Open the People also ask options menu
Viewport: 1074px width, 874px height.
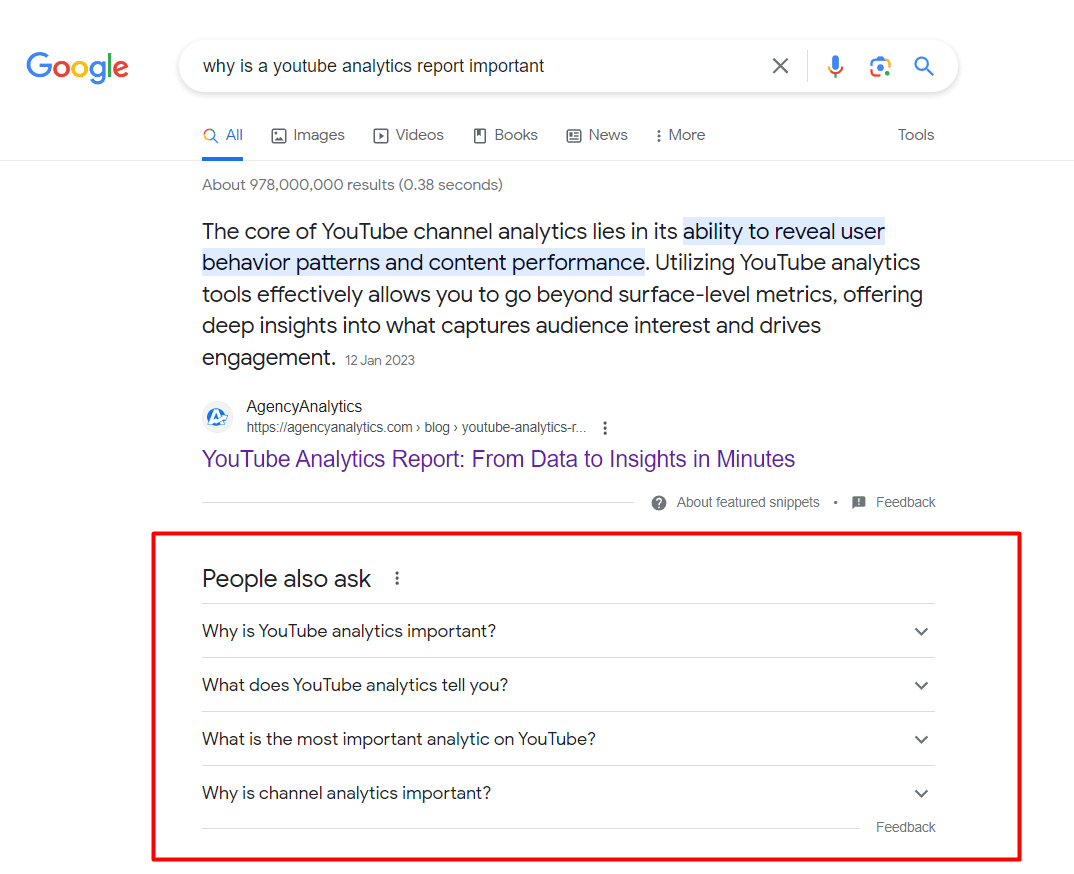pyautogui.click(x=397, y=578)
